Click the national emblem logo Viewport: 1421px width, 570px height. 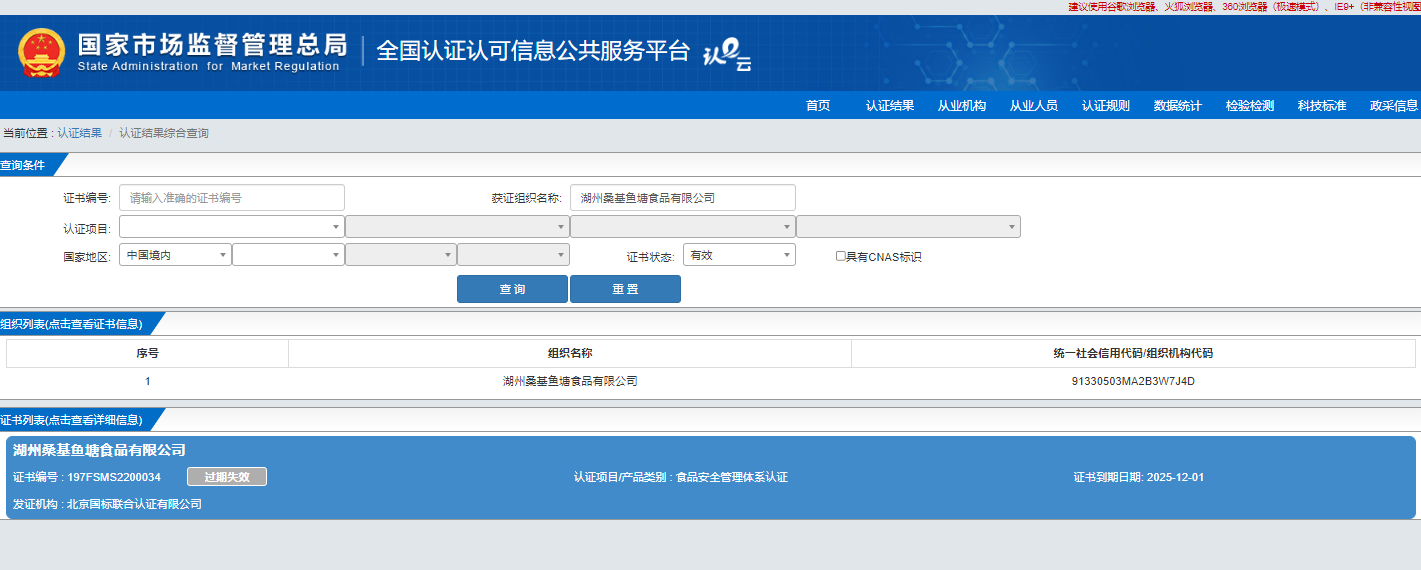(42, 53)
